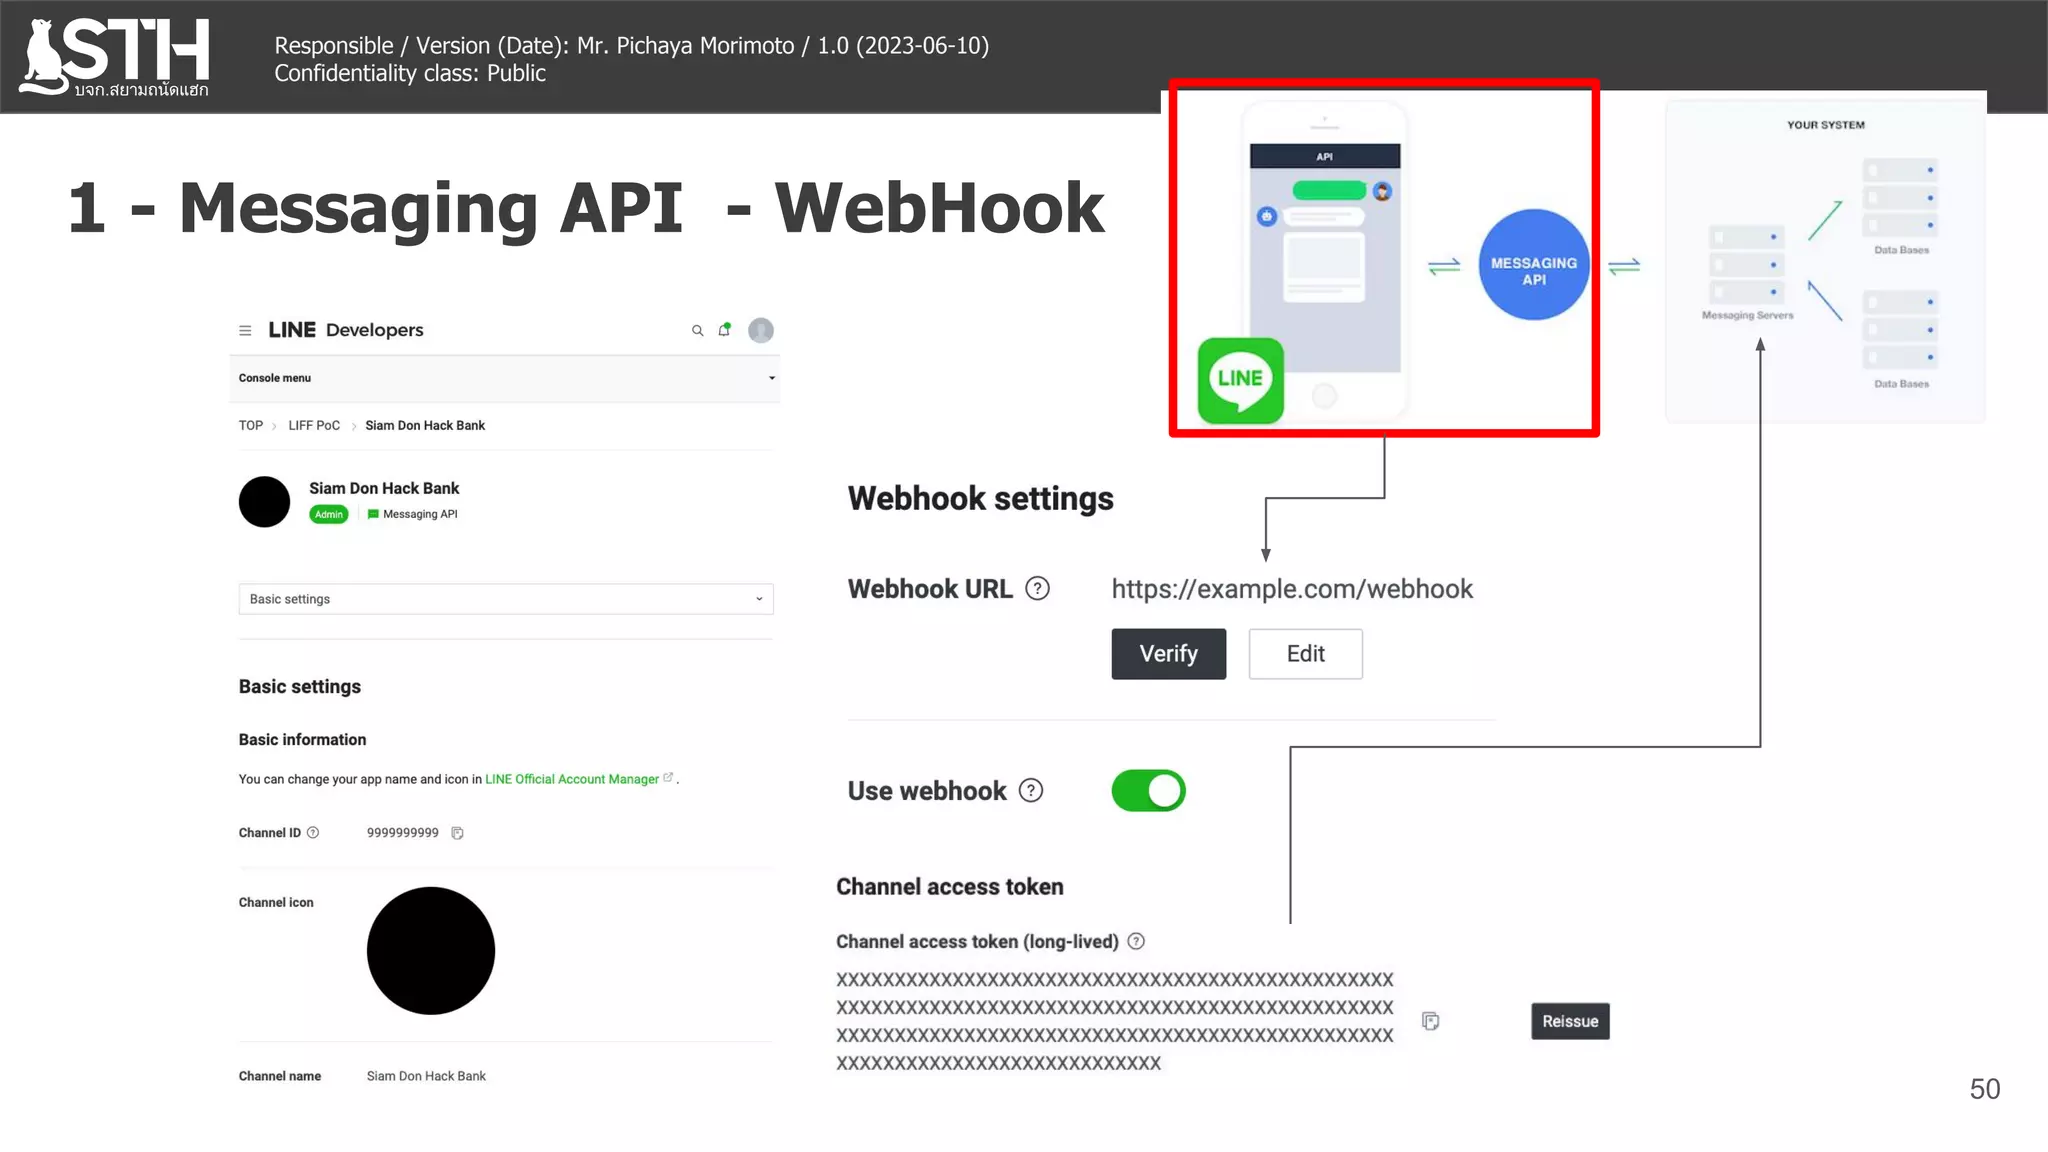This screenshot has width=2048, height=1152.
Task: Click the green LINE app logo
Action: [x=1241, y=380]
